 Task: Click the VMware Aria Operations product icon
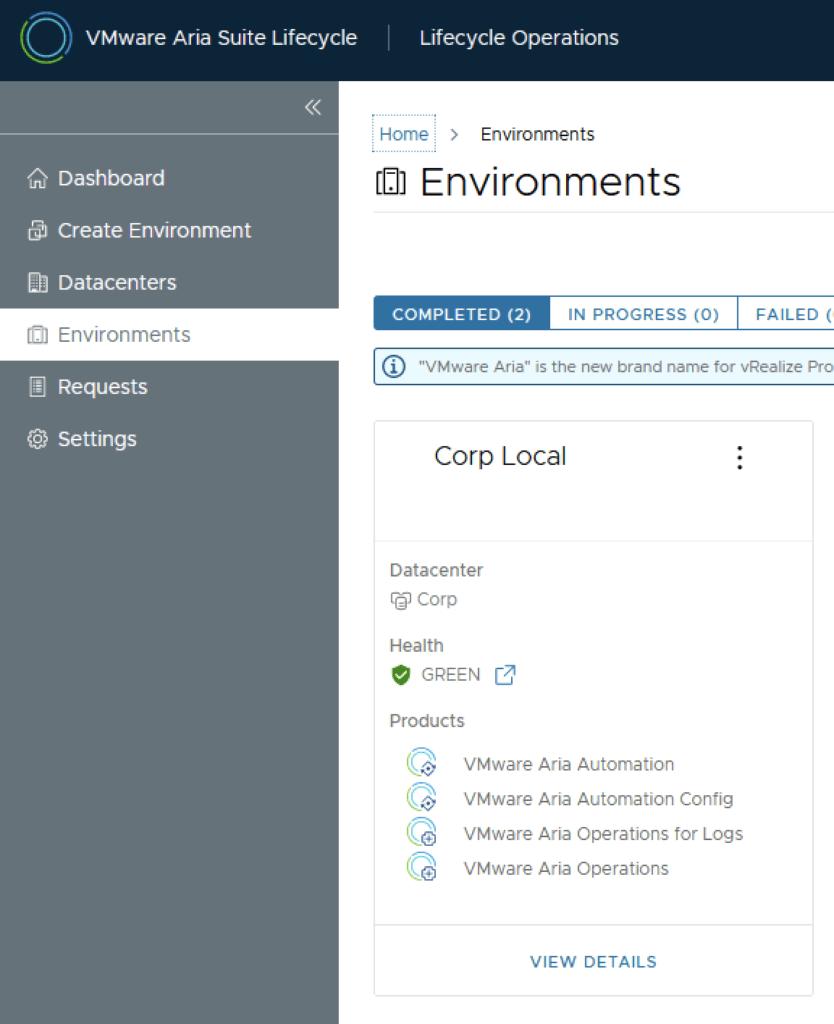point(421,868)
